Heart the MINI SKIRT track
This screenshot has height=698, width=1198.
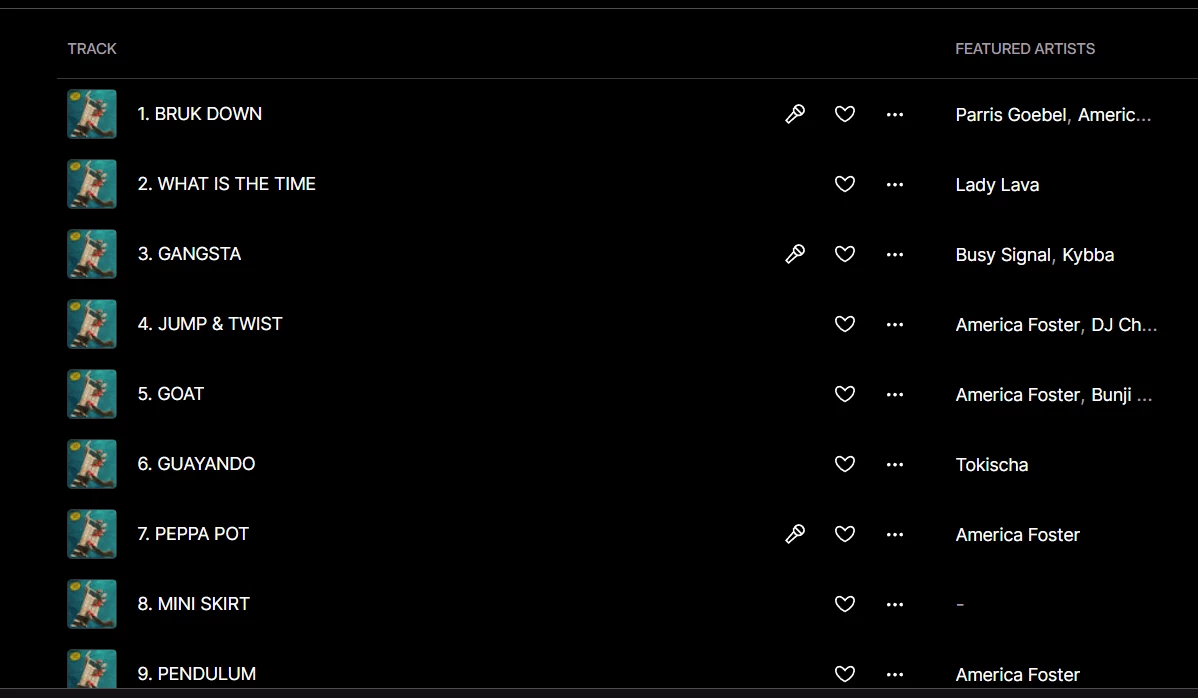845,604
